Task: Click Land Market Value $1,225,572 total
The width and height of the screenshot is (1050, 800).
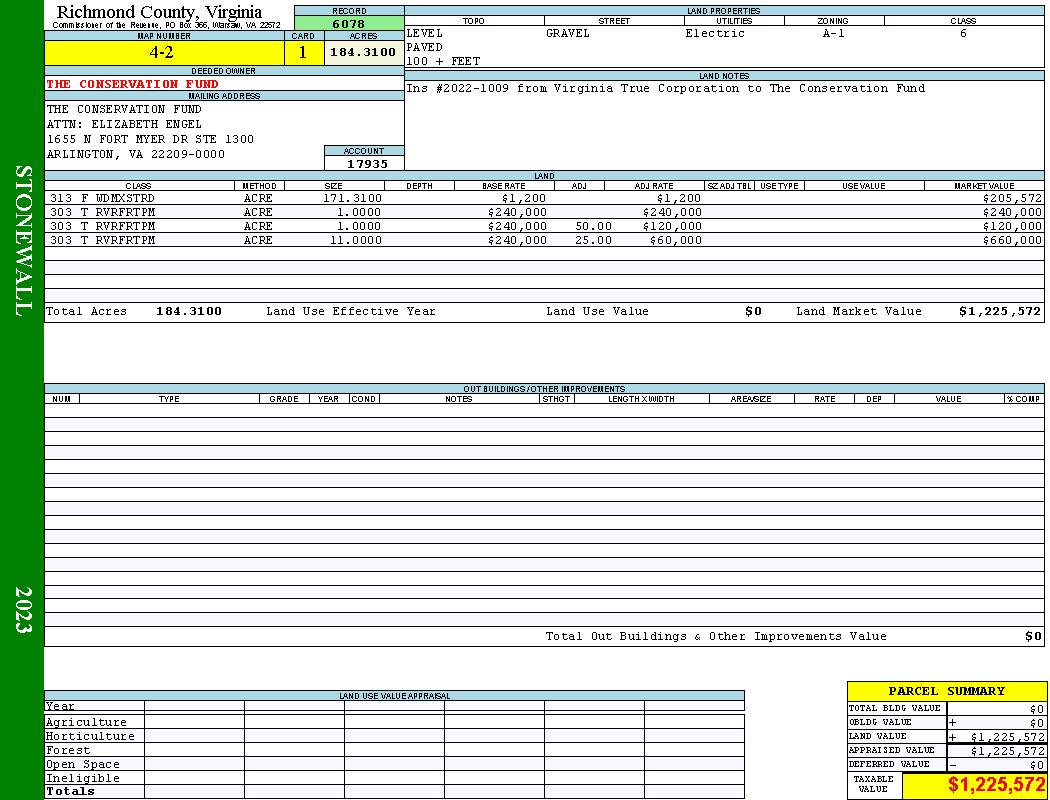Action: [x=1000, y=311]
